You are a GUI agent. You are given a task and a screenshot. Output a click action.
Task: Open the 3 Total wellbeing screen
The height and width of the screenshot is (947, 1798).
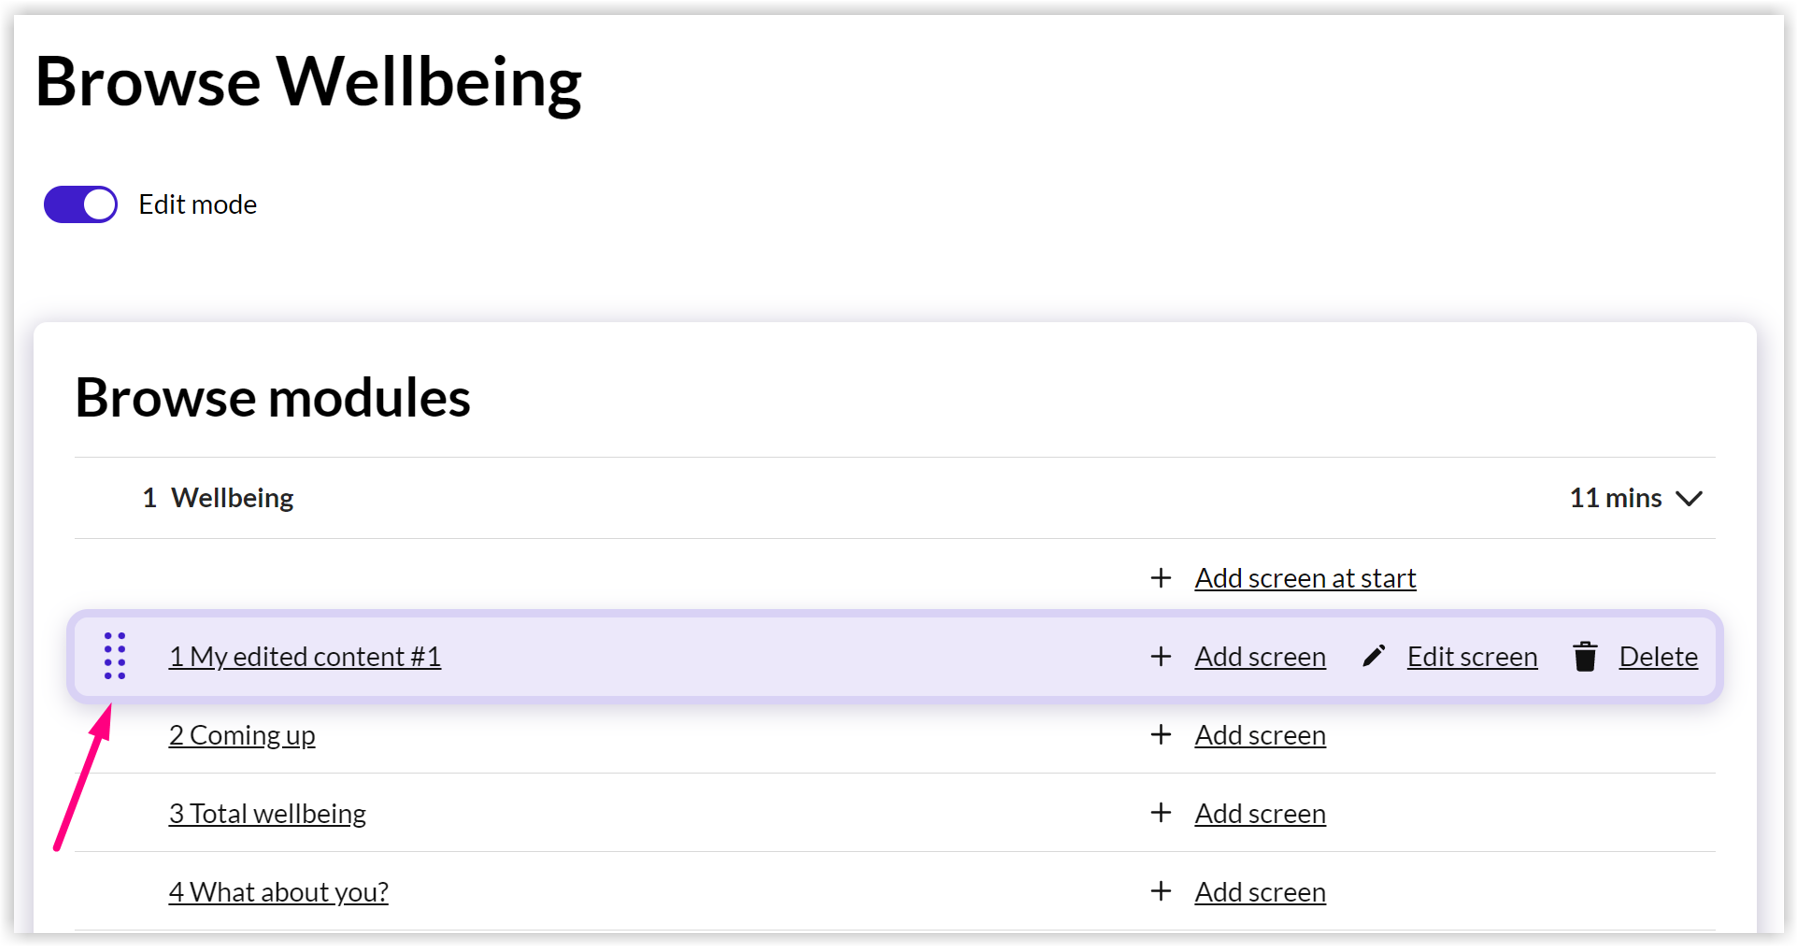coord(267,813)
